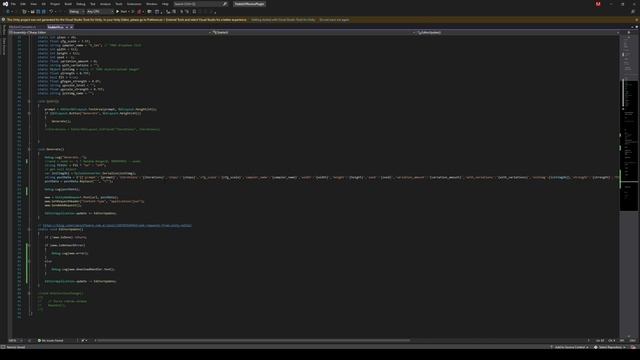Open the editor zoom level dropdown
This screenshot has height=360, width=640.
(15, 340)
